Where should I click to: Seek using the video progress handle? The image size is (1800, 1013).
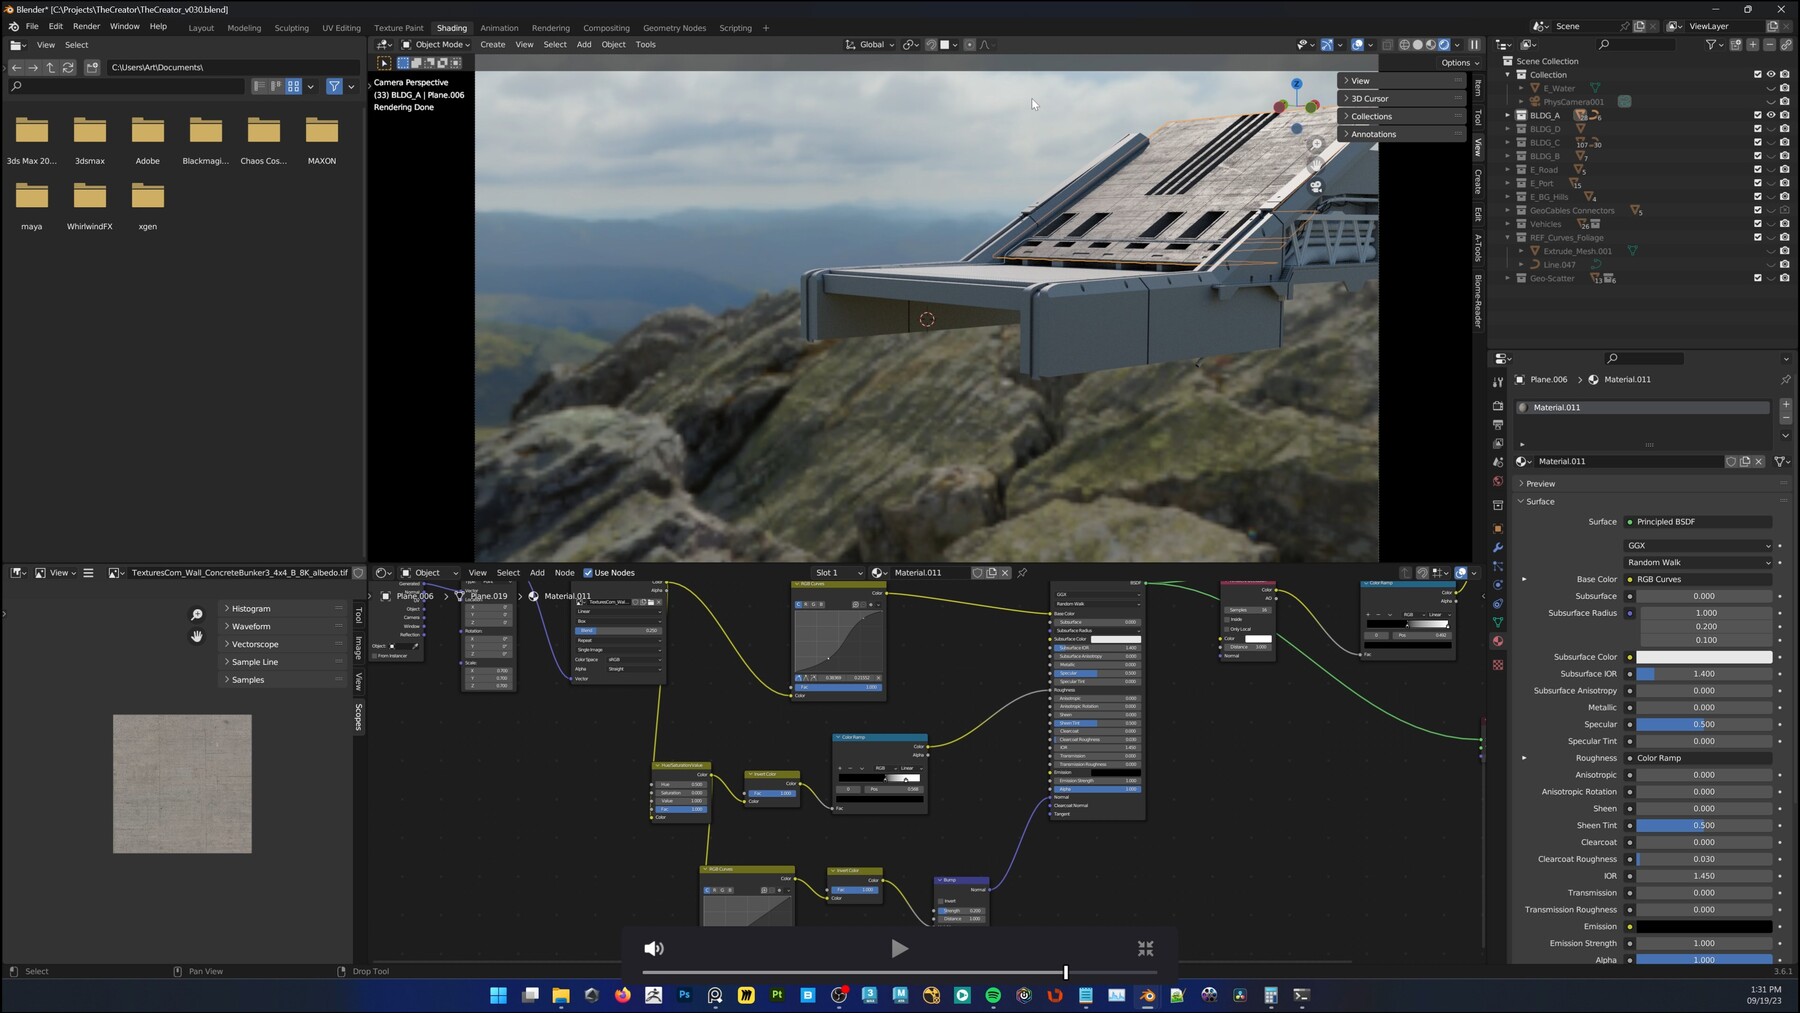[x=1065, y=972]
